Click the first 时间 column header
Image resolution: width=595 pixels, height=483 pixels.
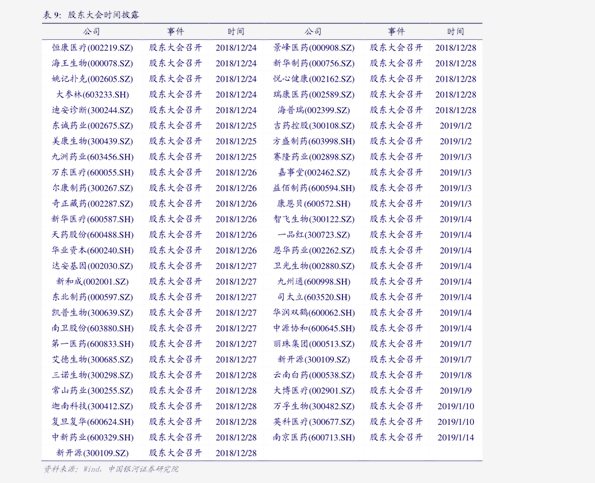236,31
